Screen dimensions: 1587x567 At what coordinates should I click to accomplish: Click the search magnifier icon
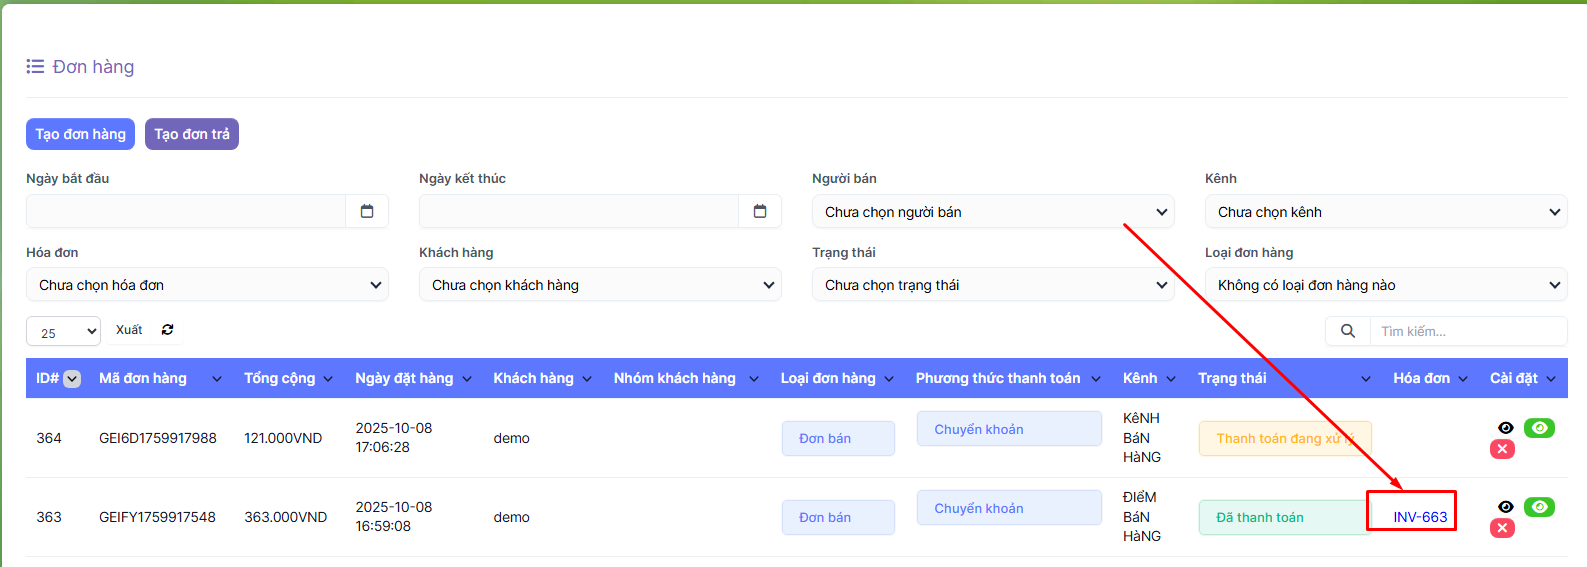pyautogui.click(x=1347, y=331)
